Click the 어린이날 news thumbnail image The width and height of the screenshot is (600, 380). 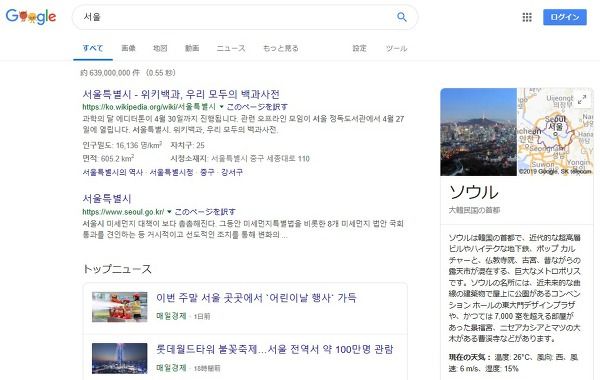pos(119,307)
